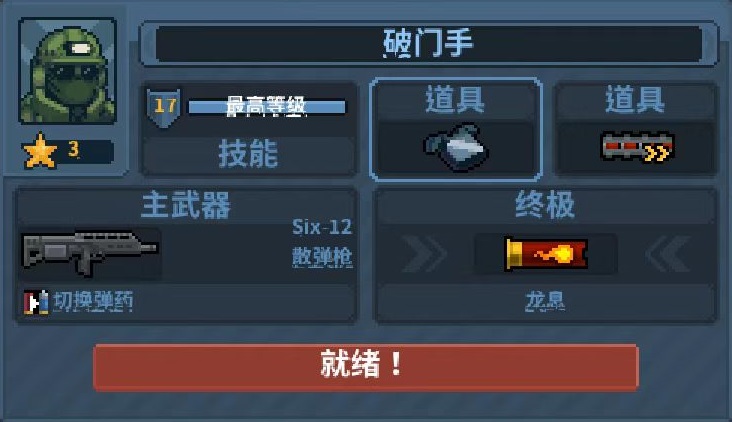Open the 终极 ultimate header
Viewport: 732px width, 422px height.
[x=545, y=205]
